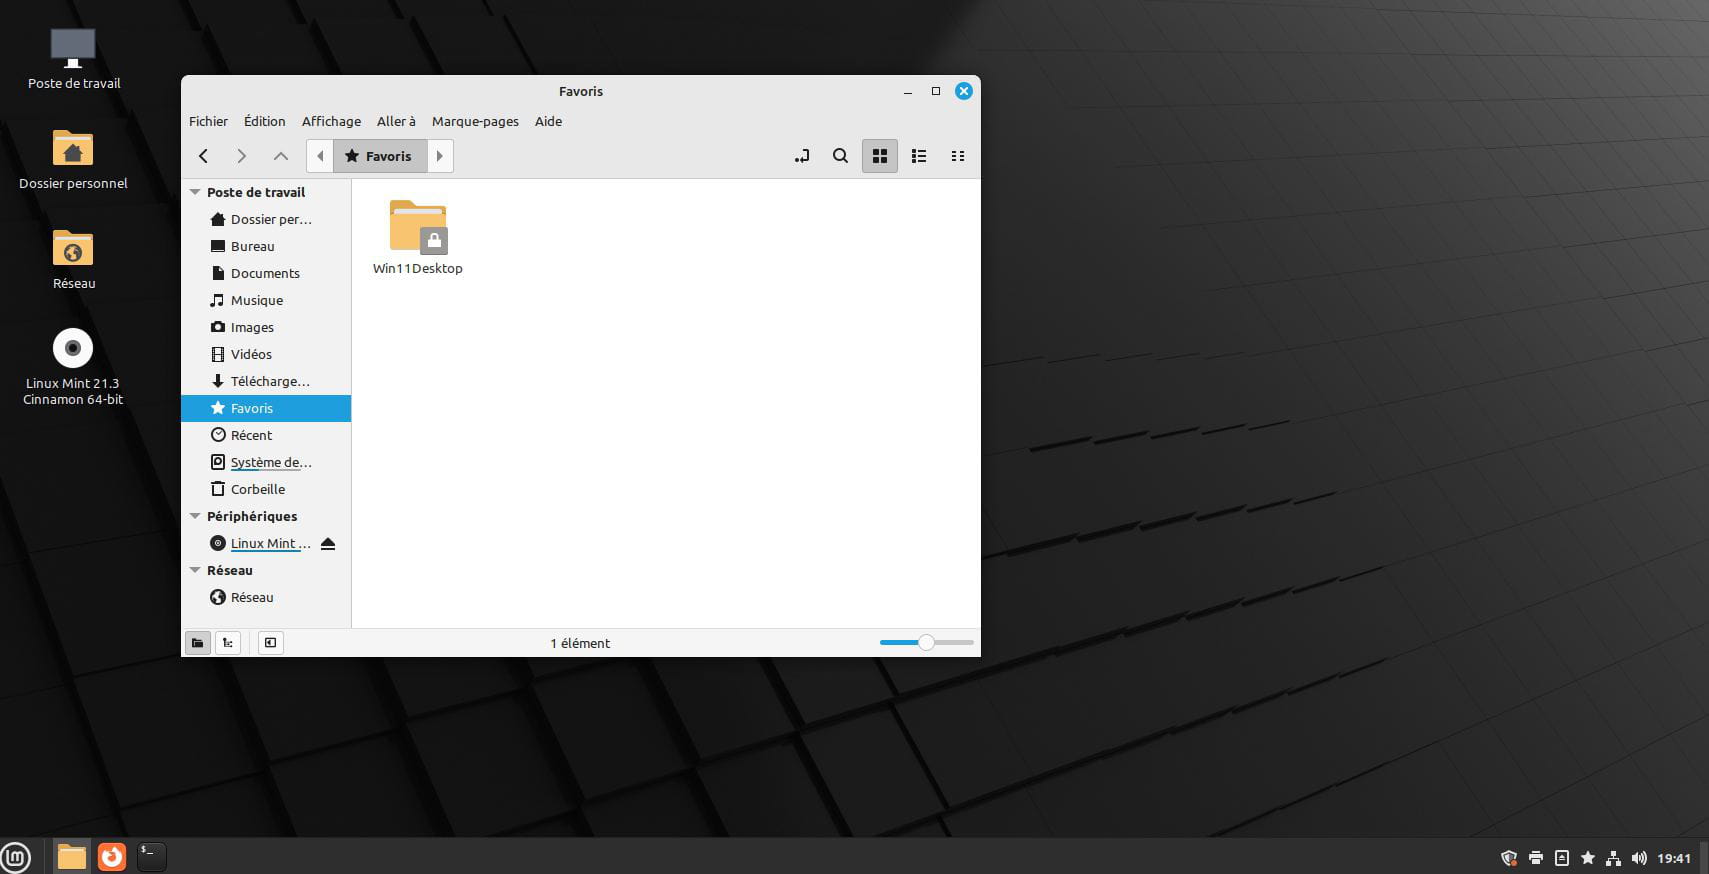This screenshot has height=874, width=1709.
Task: Select Linux Mint 21.3 disc desktop icon
Action: pyautogui.click(x=73, y=366)
